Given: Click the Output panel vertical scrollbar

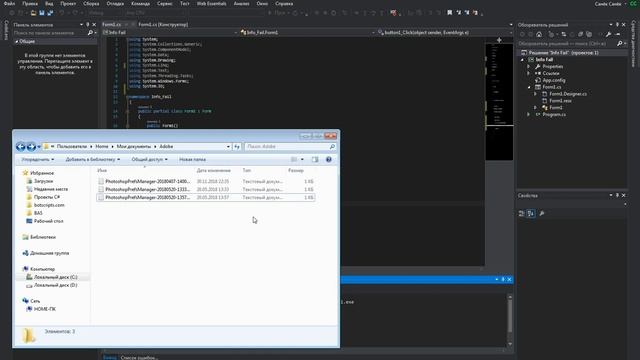Looking at the screenshot, I should tap(509, 320).
